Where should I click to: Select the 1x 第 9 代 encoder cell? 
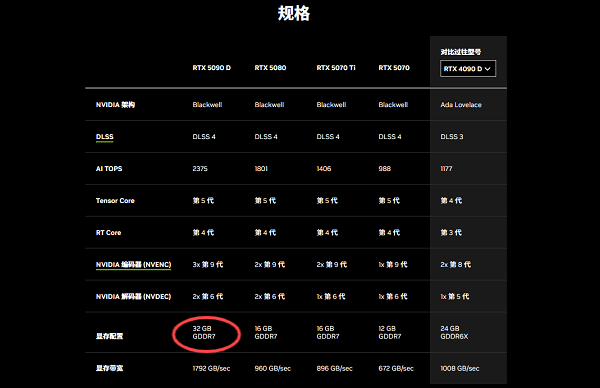tap(393, 264)
